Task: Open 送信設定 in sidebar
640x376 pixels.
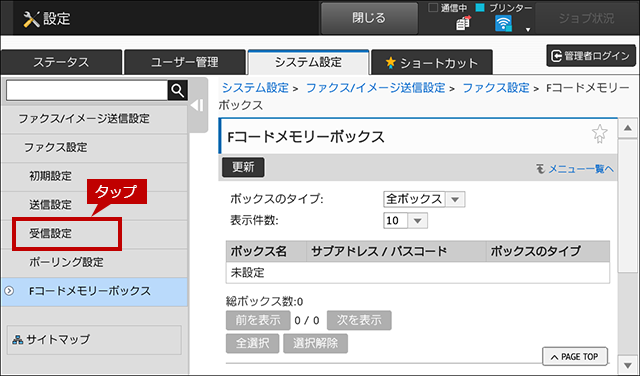Action: 94,205
